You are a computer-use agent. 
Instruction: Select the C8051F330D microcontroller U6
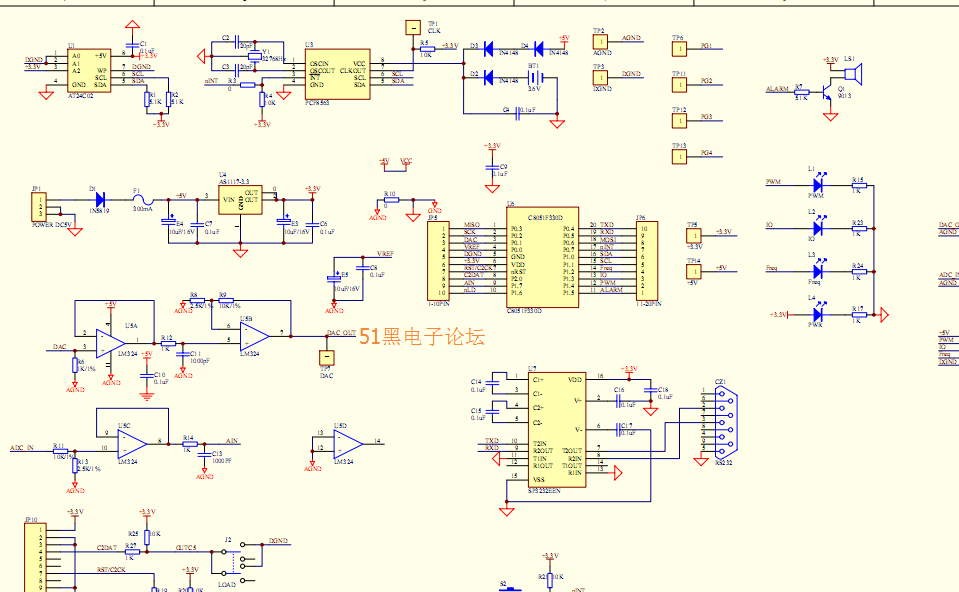(542, 257)
